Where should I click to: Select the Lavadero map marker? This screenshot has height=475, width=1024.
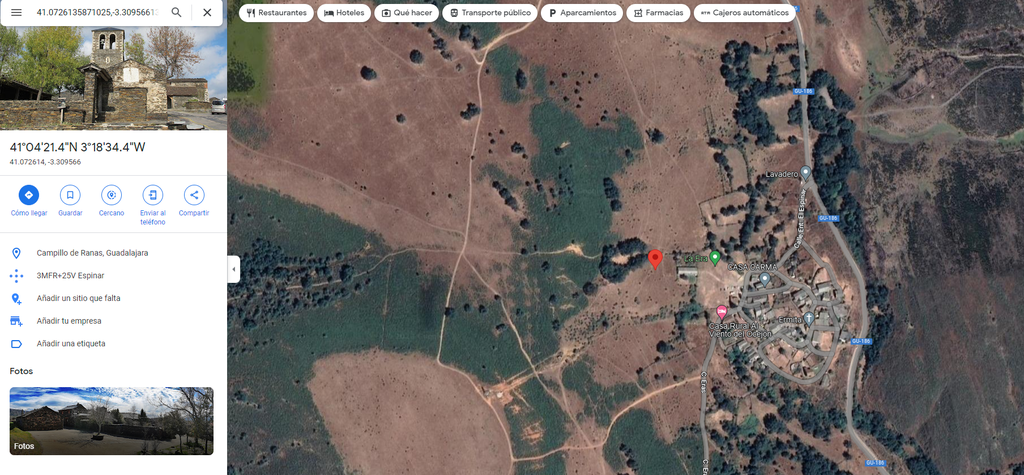coord(805,173)
